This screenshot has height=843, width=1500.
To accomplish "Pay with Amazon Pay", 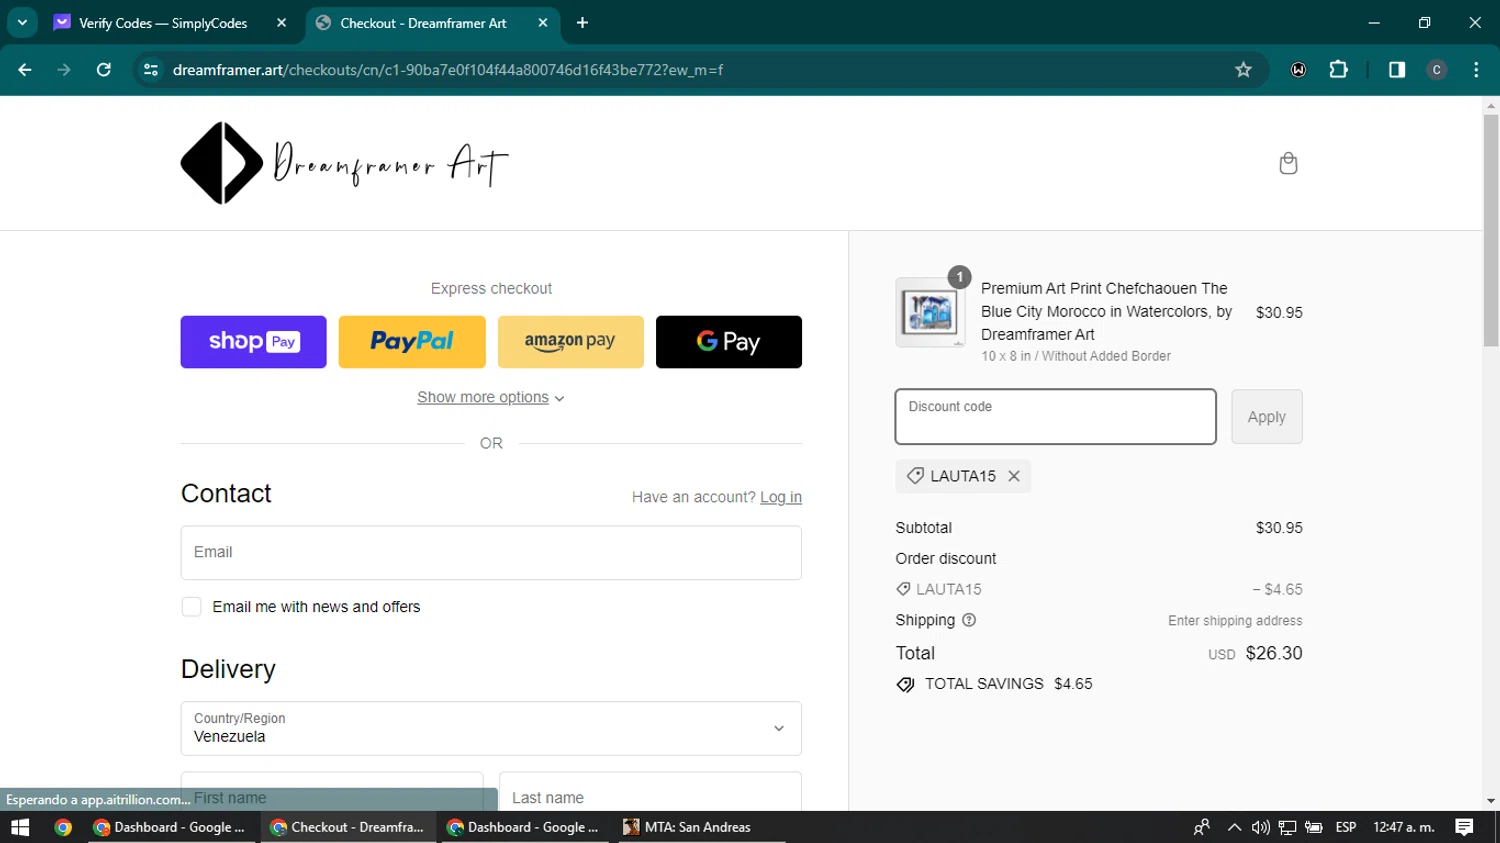I will 571,342.
